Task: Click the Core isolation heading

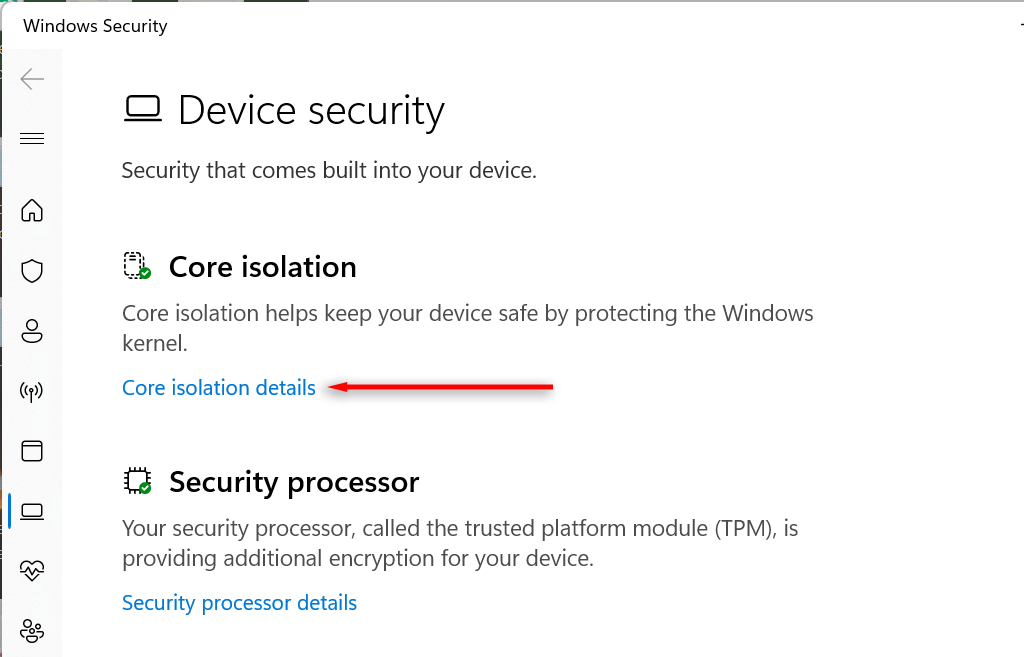Action: pos(262,267)
